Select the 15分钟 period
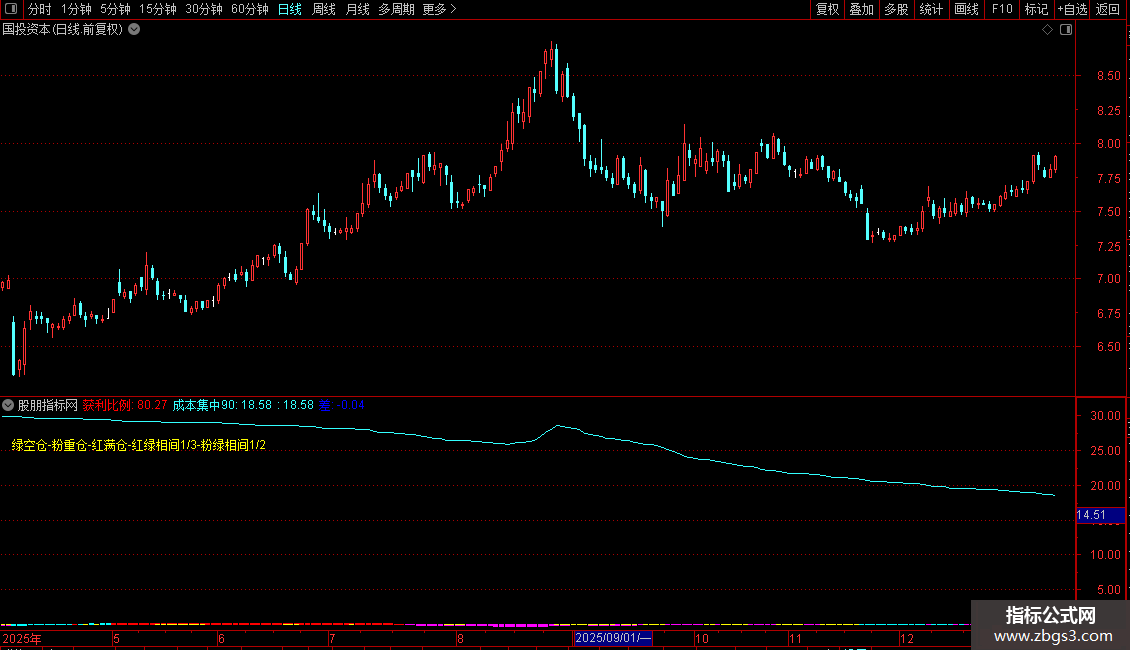This screenshot has width=1130, height=650. click(x=158, y=9)
